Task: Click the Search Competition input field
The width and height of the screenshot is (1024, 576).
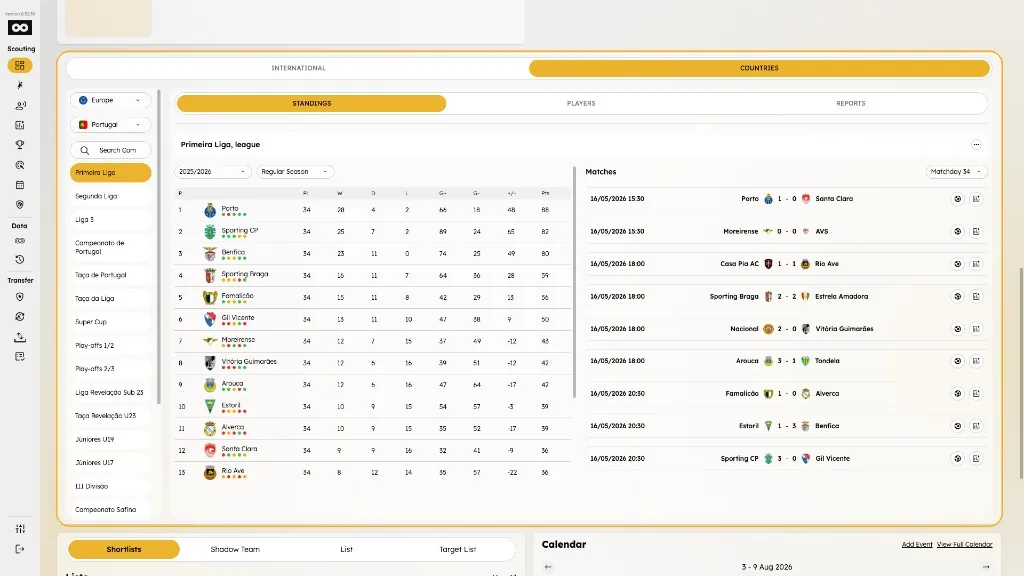Action: point(110,150)
